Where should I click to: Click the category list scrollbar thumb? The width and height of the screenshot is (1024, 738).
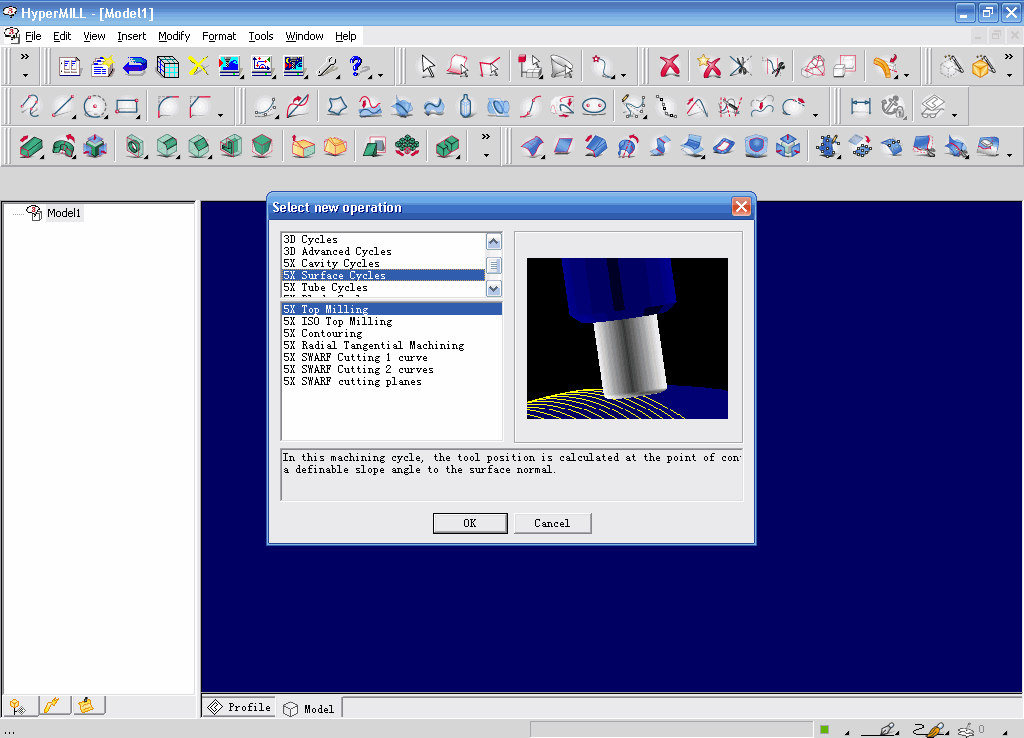pos(494,265)
